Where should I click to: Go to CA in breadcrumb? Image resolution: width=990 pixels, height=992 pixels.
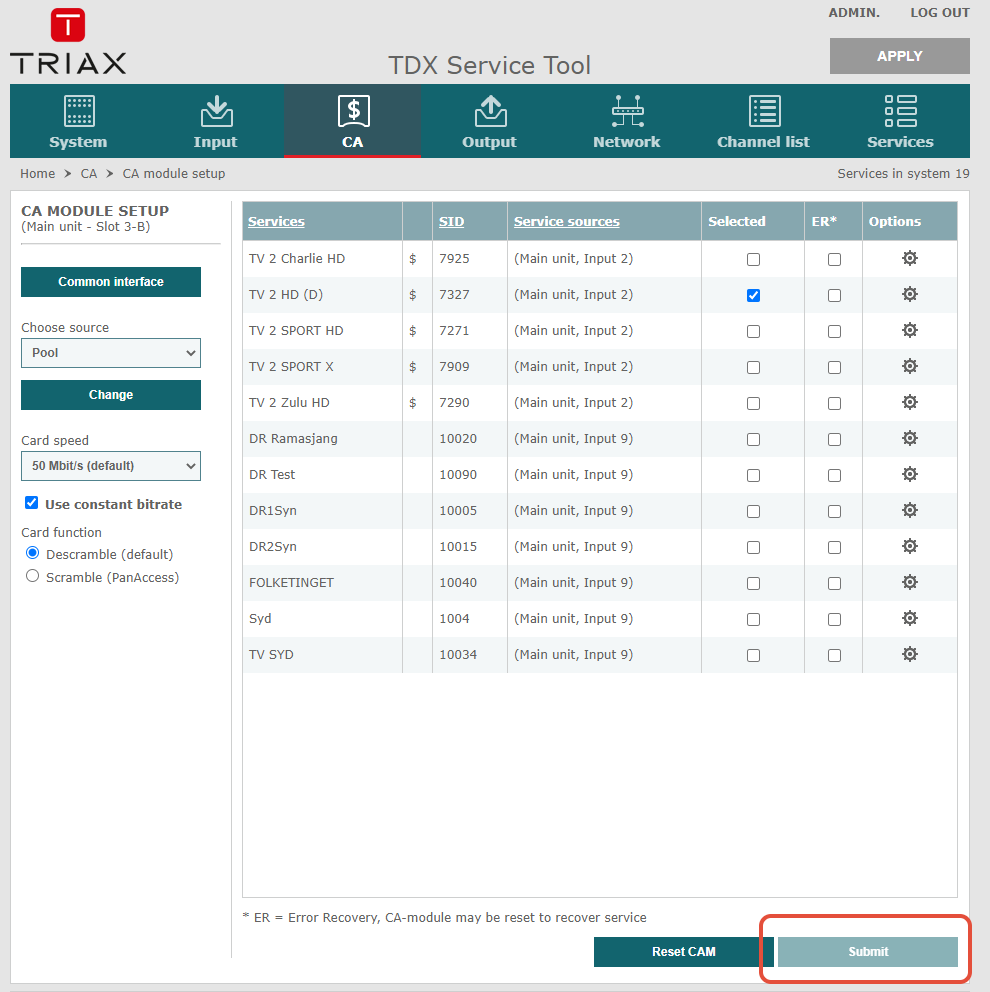pos(89,173)
